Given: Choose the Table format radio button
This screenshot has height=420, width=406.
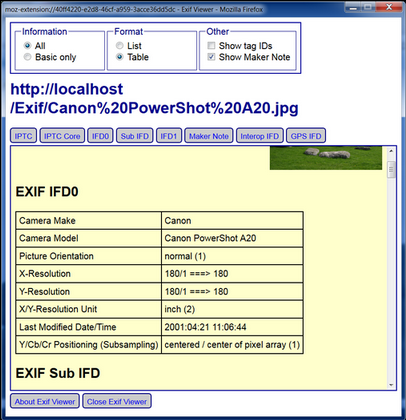Looking at the screenshot, I should (119, 57).
